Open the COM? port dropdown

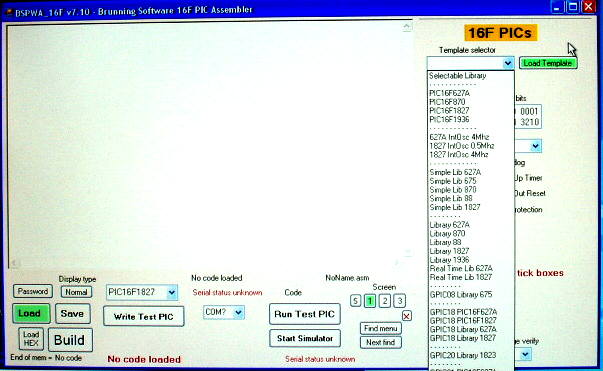coord(238,312)
